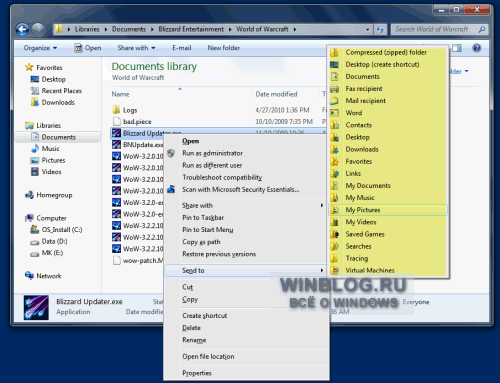Click the Favorites star icon in sidebar
Screen dimensions: 500x383
29,67
